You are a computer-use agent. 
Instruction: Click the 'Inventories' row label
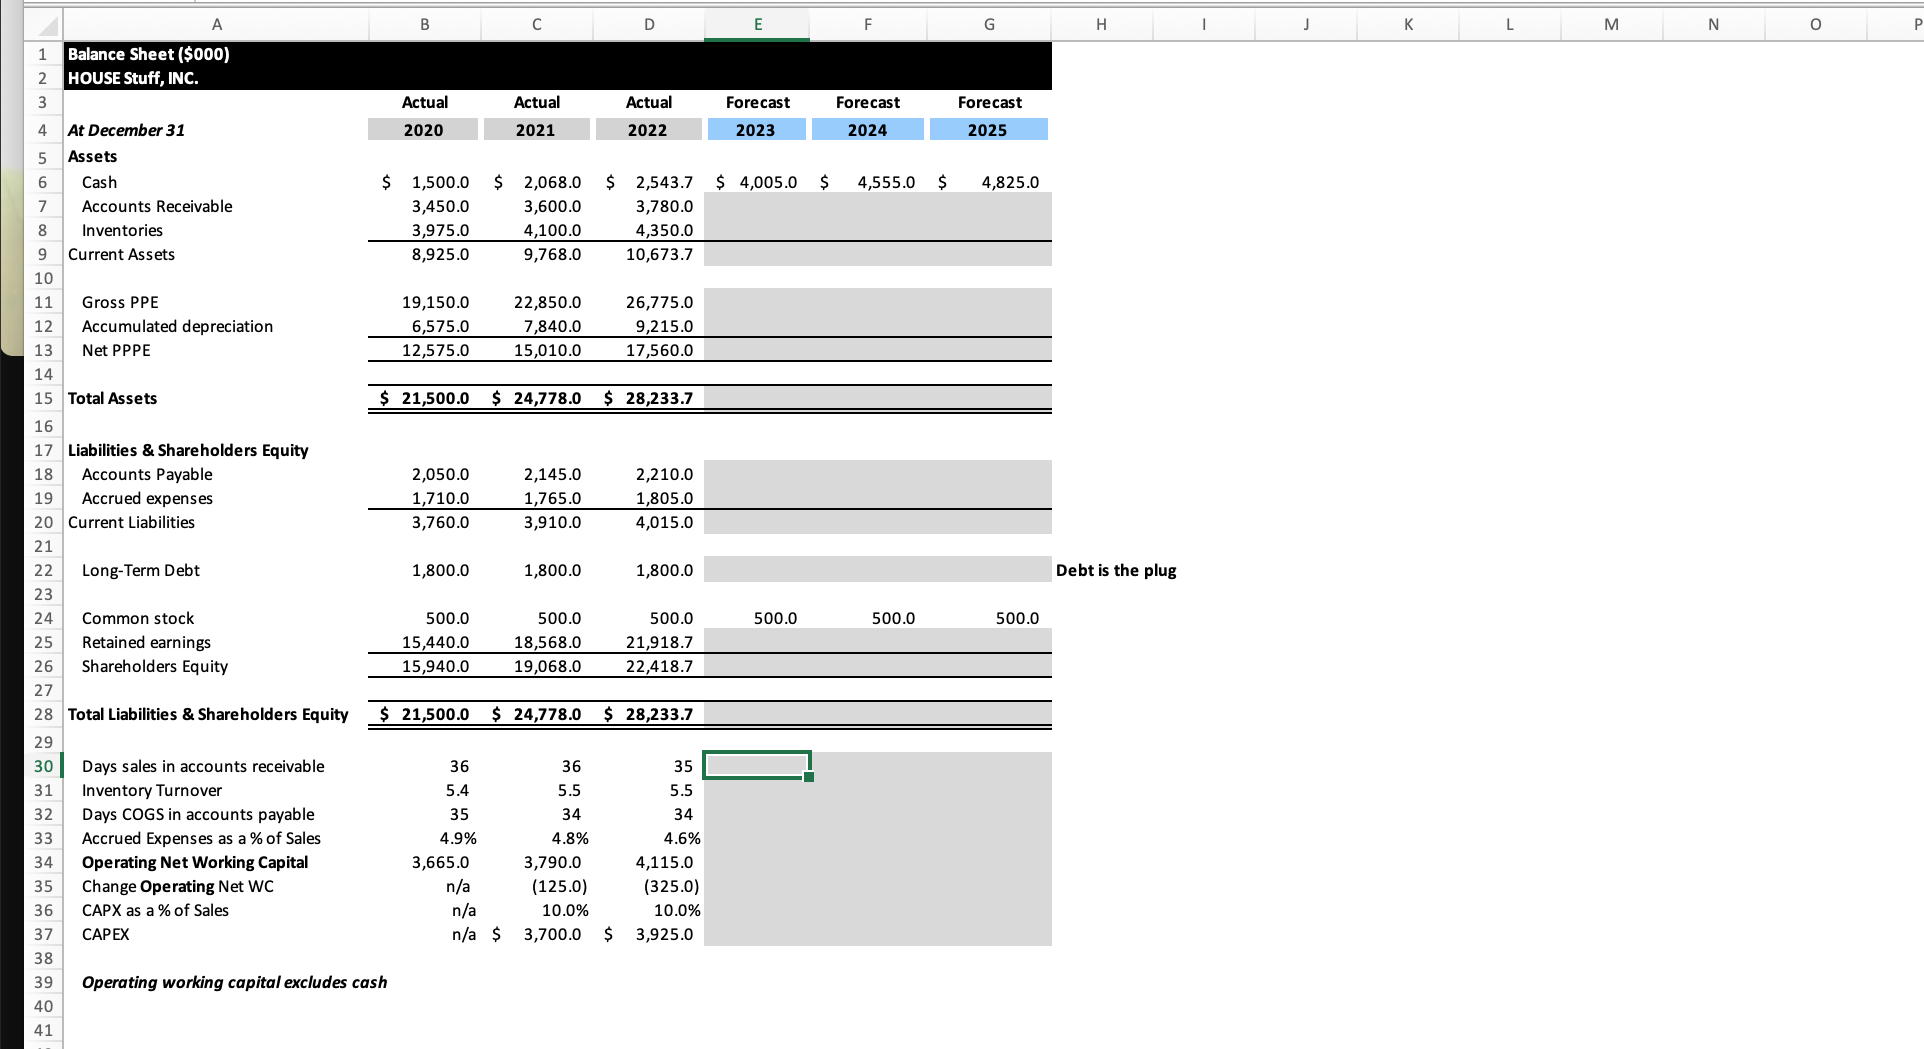(x=122, y=230)
